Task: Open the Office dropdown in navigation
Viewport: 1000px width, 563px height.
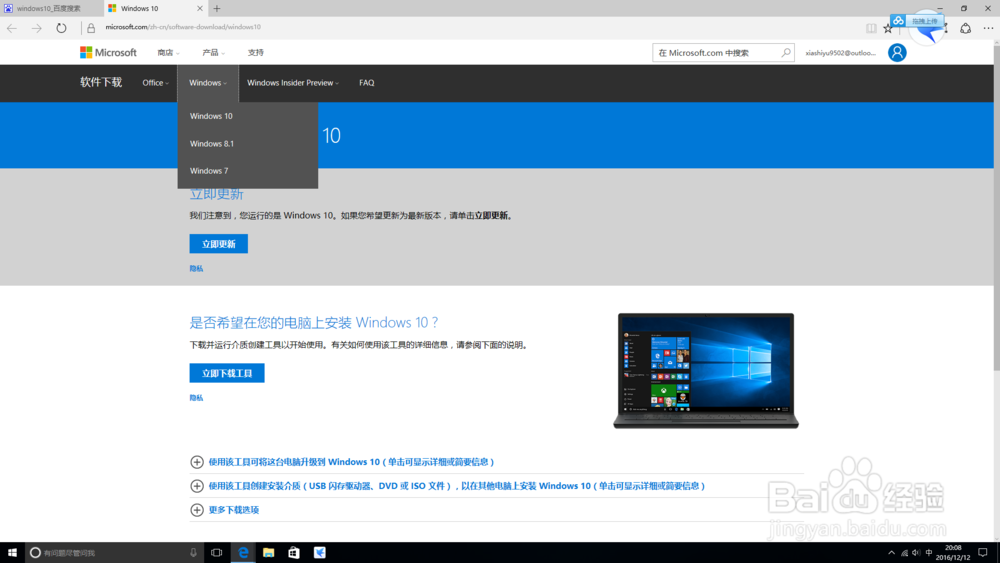Action: [x=156, y=83]
